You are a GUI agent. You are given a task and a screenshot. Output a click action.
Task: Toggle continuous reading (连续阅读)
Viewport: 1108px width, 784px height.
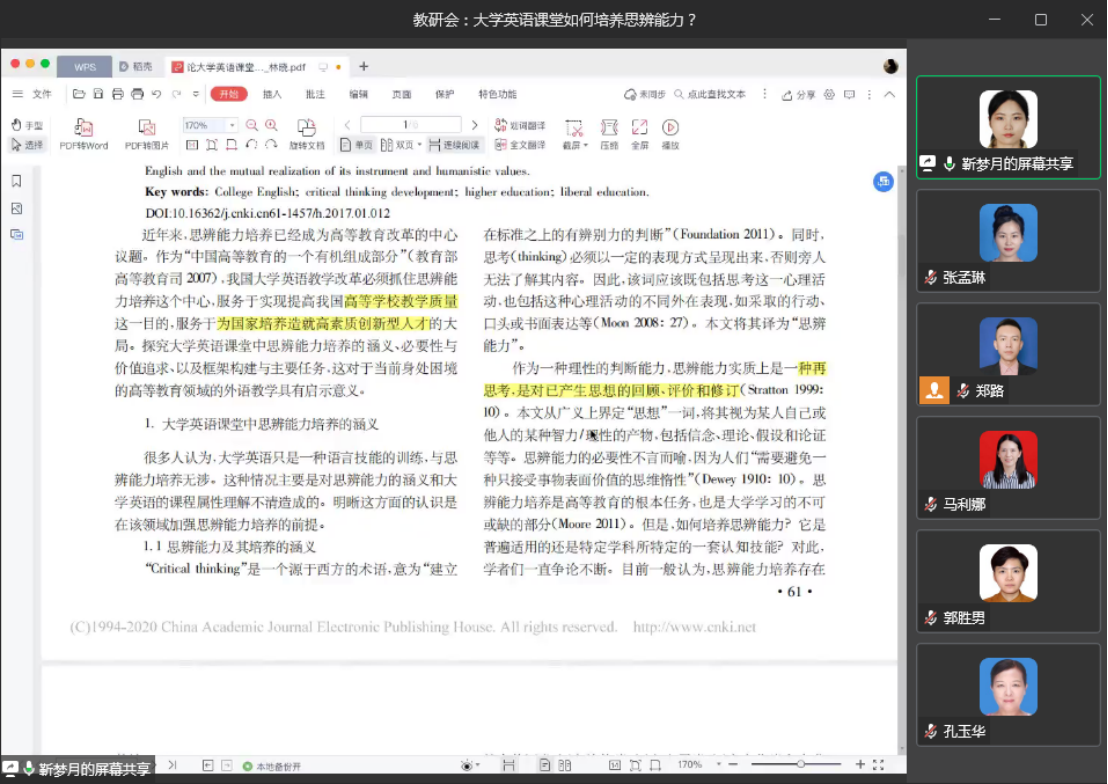point(454,145)
